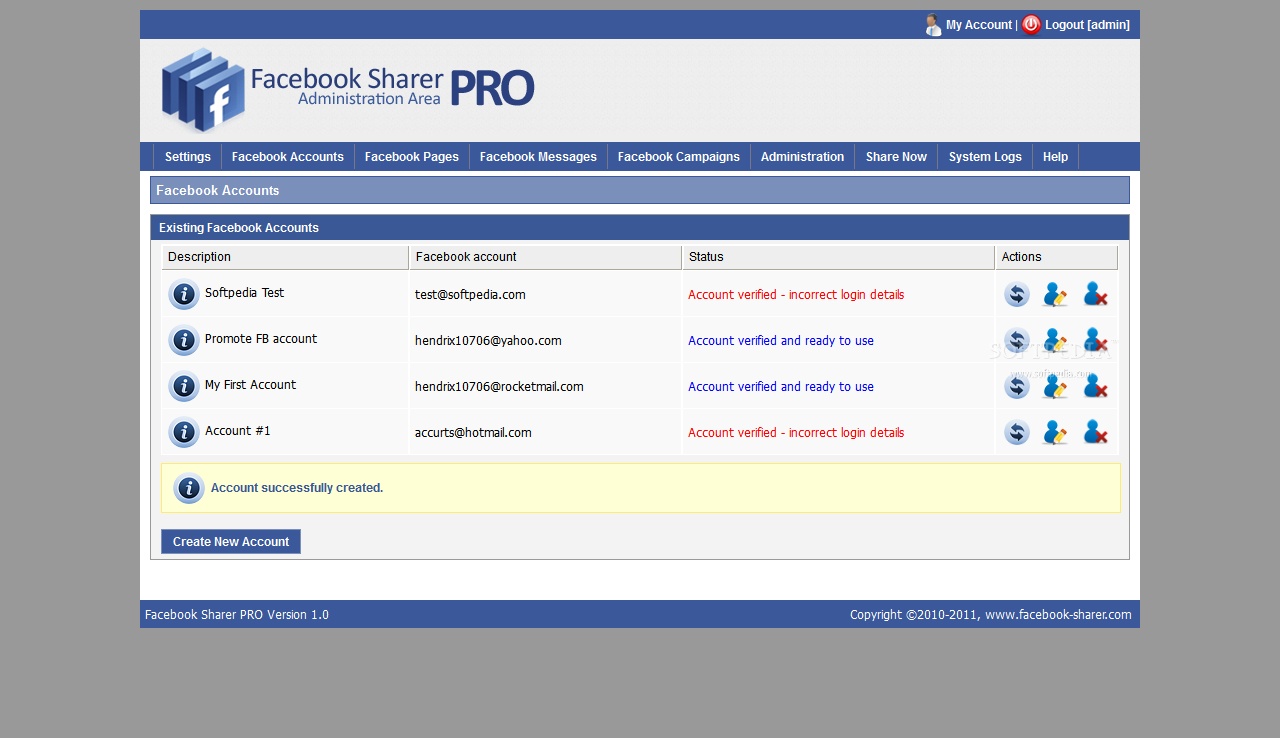Screen dimensions: 1280x738
Task: Select Share Now in navigation bar
Action: 896,157
